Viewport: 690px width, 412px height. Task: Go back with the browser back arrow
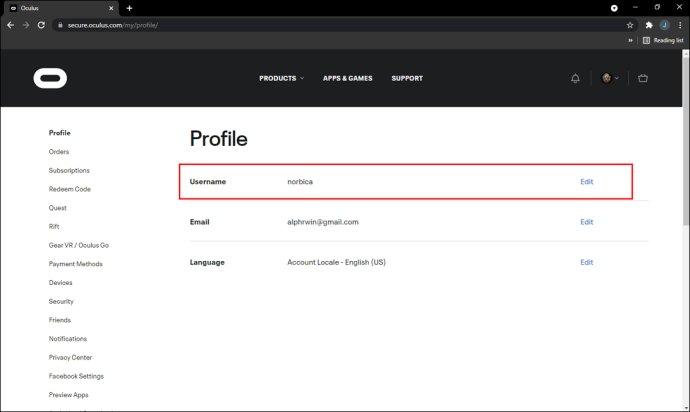[11, 25]
